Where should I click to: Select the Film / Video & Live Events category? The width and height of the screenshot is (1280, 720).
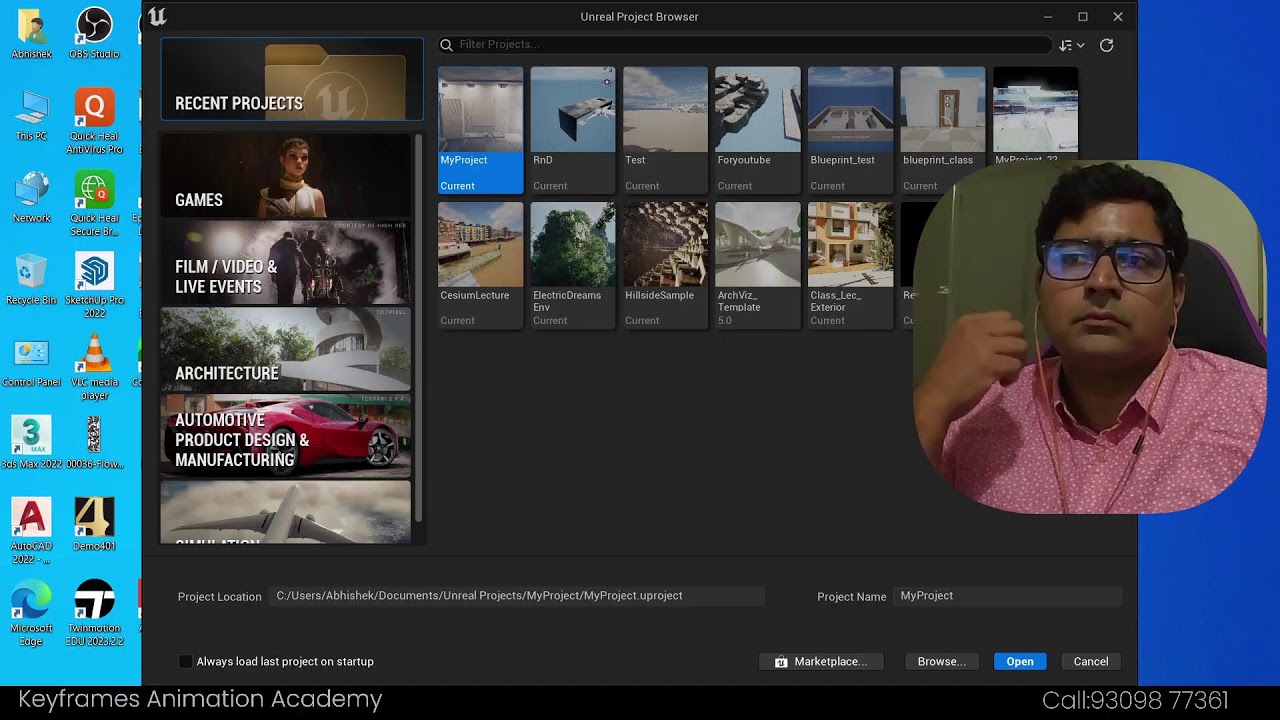[x=286, y=262]
